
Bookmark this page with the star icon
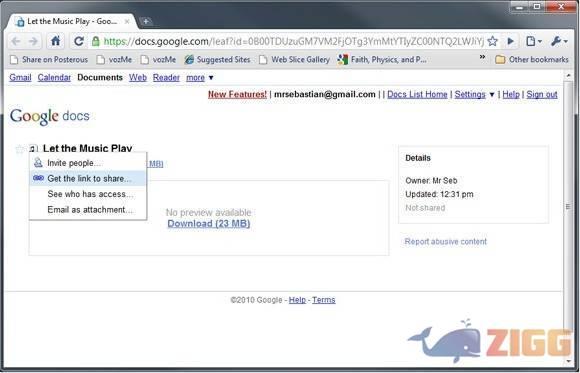[x=493, y=41]
